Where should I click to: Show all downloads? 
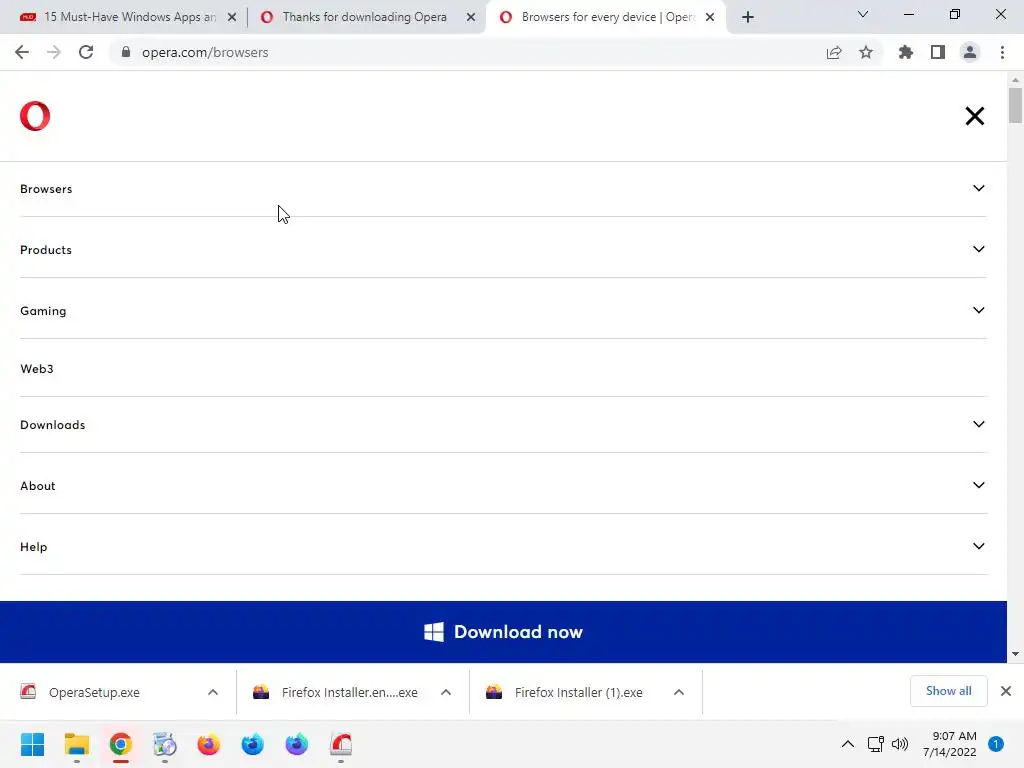click(x=948, y=691)
